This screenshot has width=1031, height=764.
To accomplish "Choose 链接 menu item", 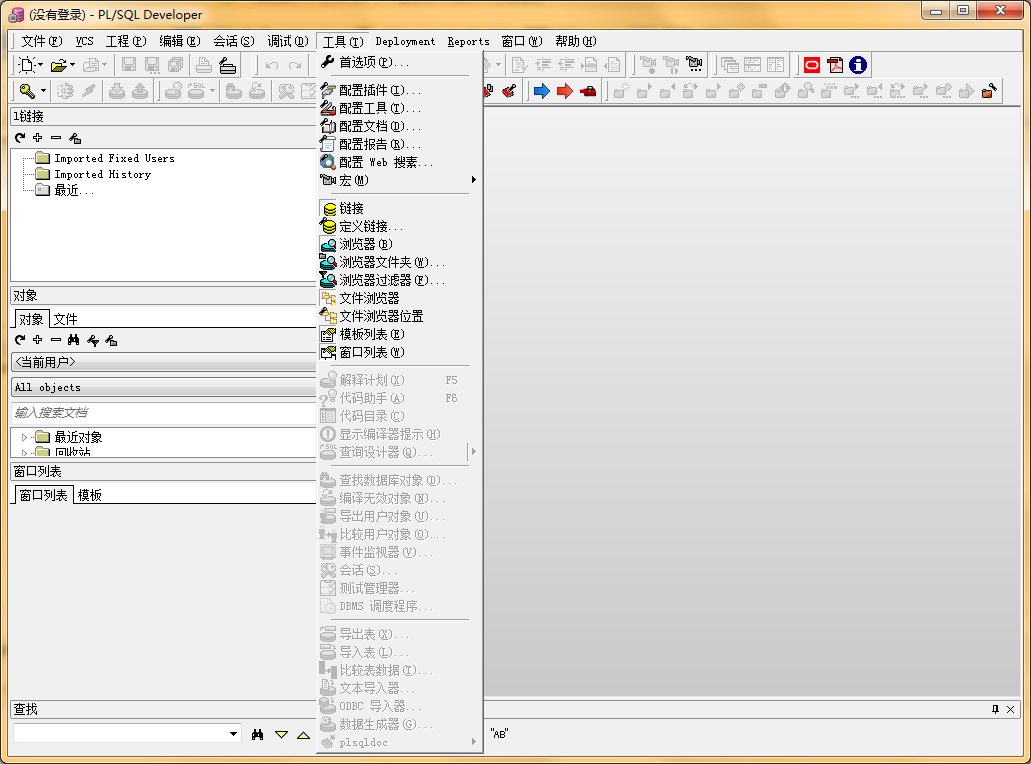I will [400, 208].
